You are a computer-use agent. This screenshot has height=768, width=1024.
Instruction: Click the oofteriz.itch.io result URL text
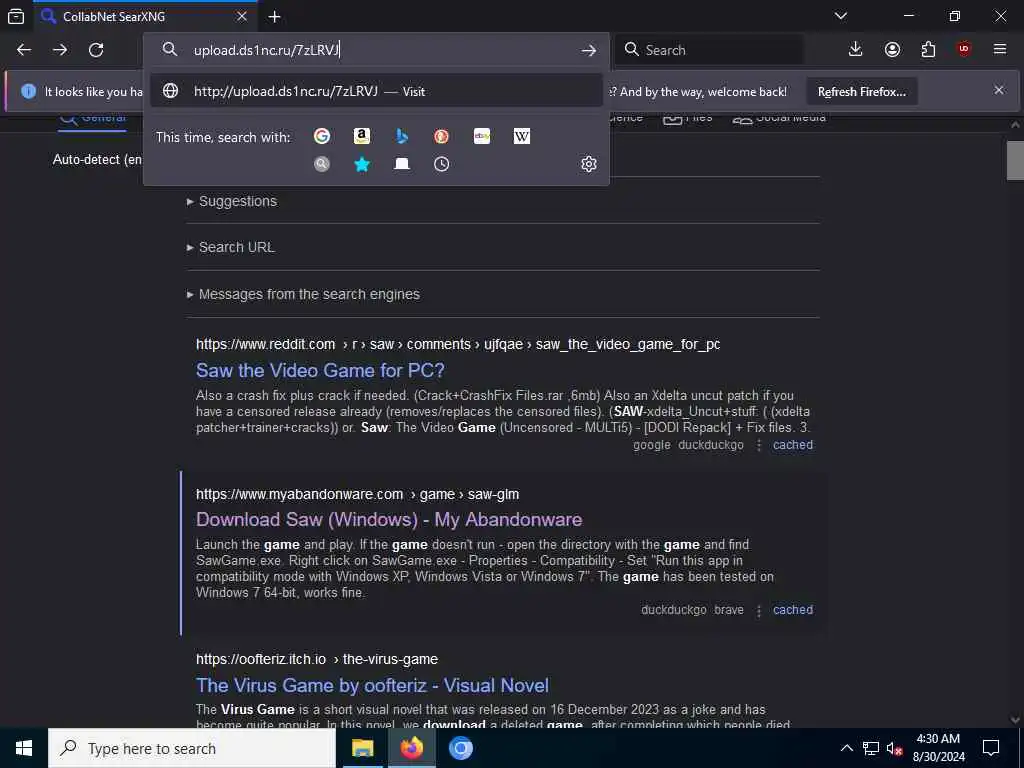pos(317,659)
